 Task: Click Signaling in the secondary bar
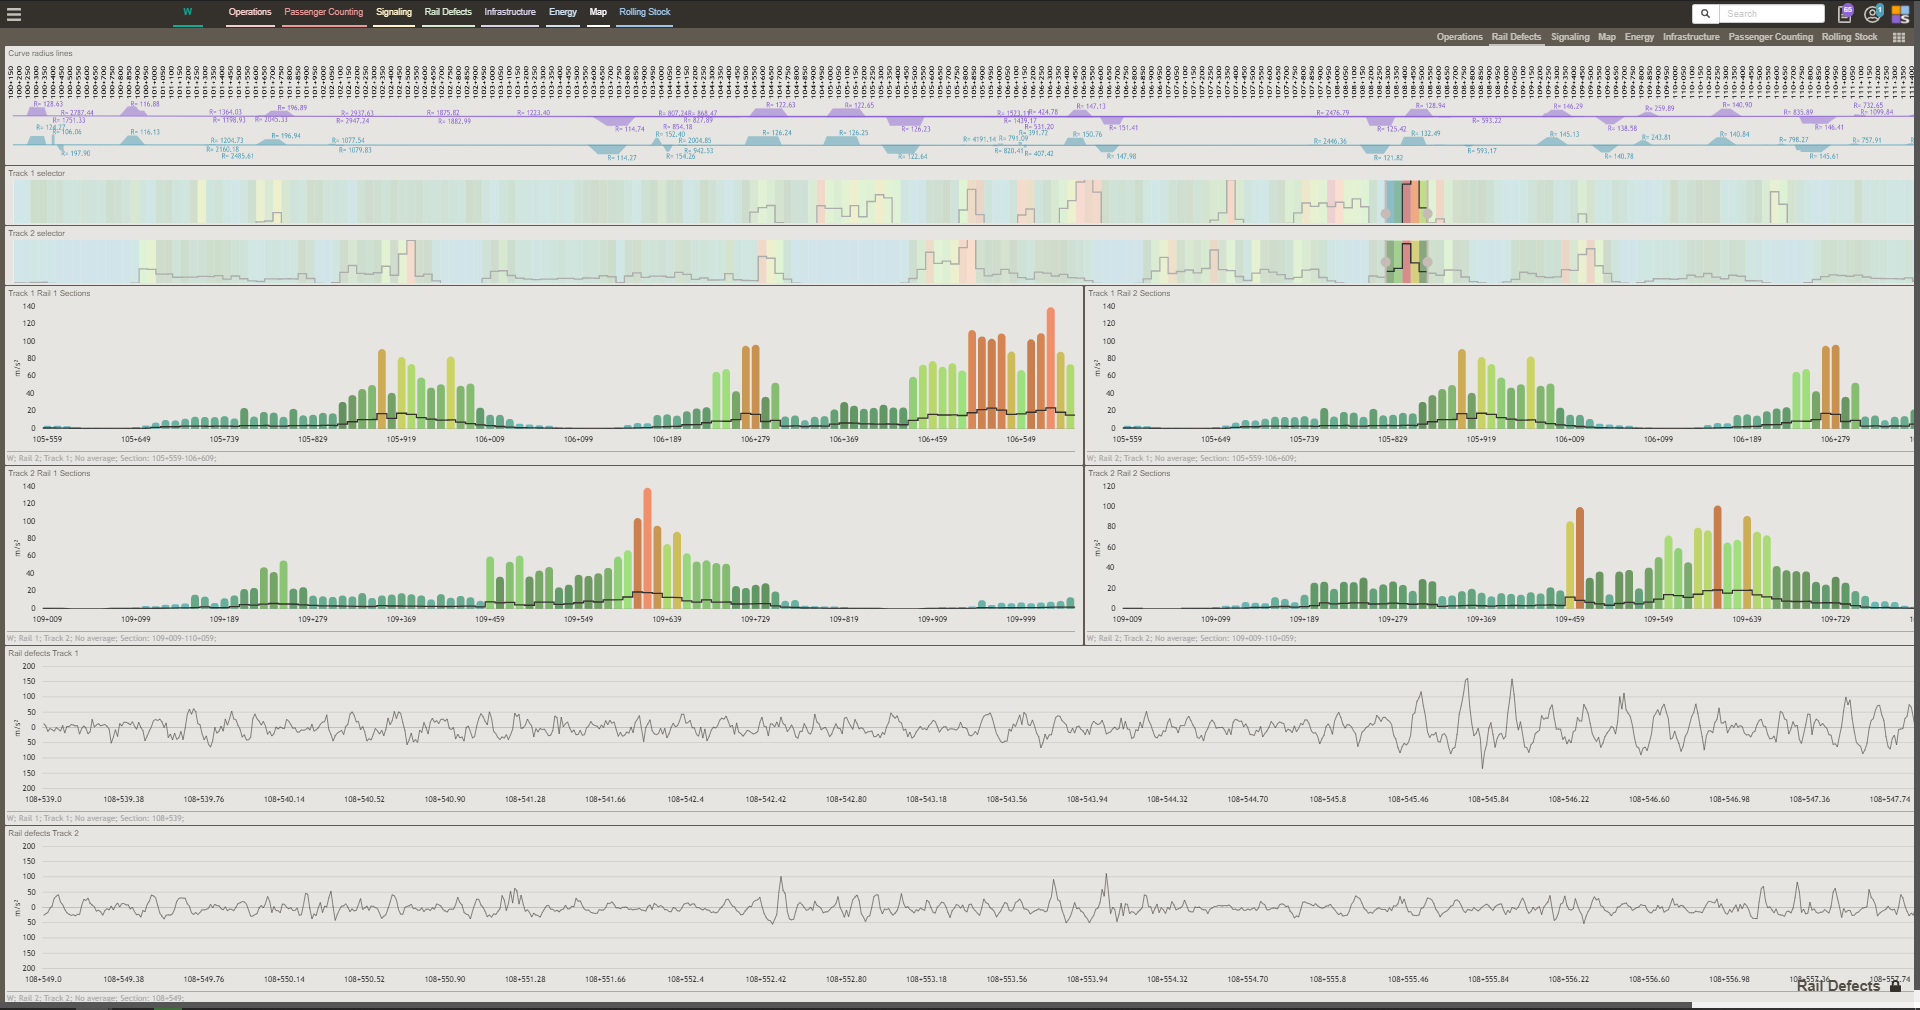click(1570, 37)
